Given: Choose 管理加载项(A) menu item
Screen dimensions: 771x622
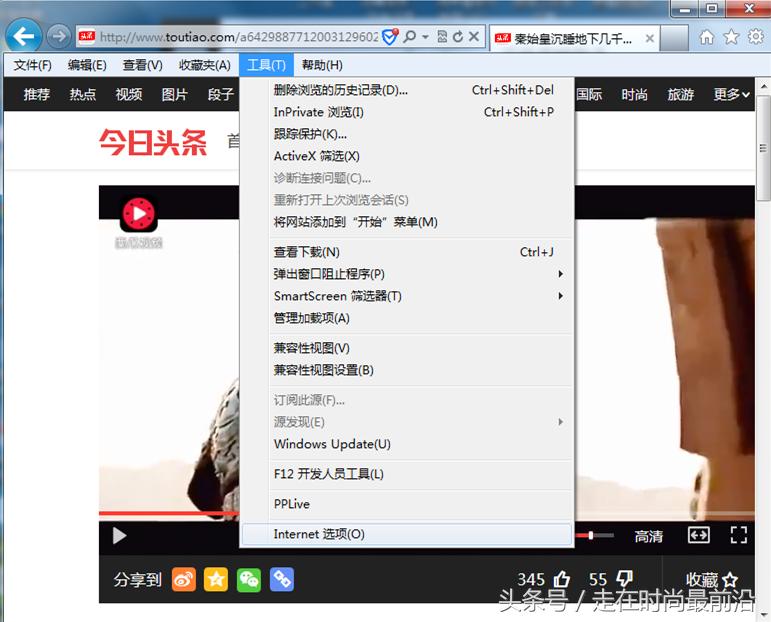Looking at the screenshot, I should (x=407, y=318).
